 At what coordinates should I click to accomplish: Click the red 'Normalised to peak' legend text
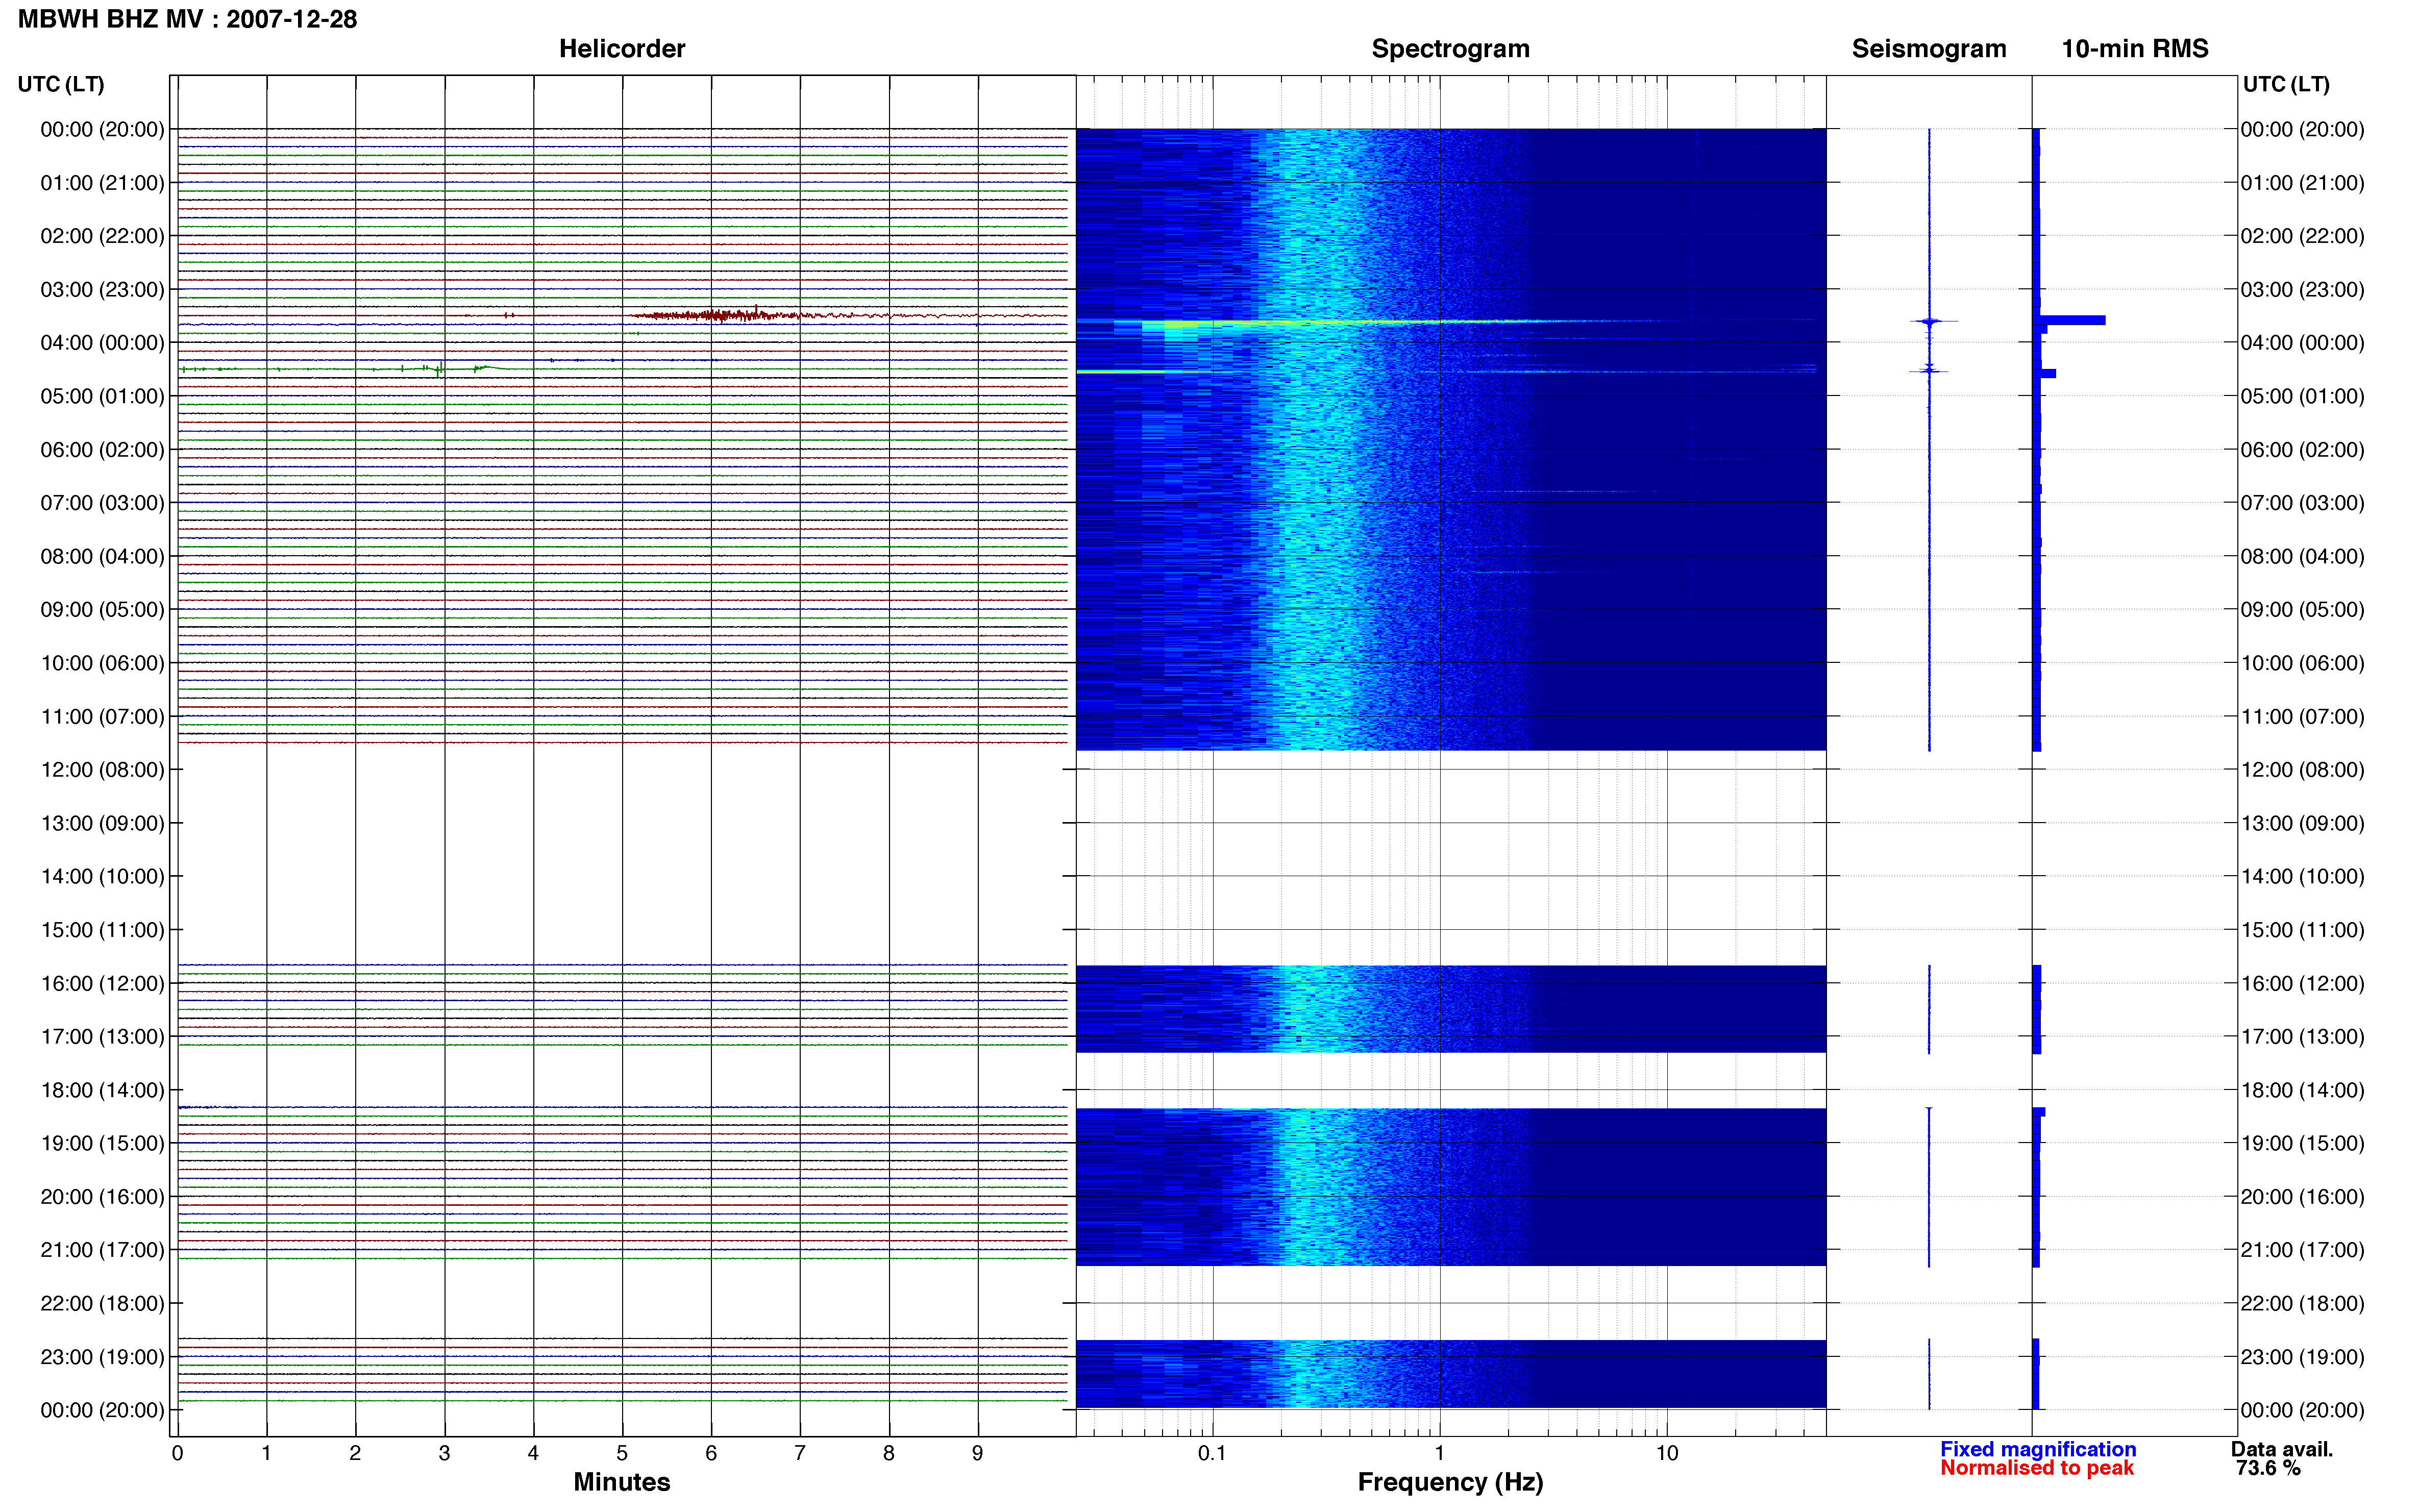2037,1468
